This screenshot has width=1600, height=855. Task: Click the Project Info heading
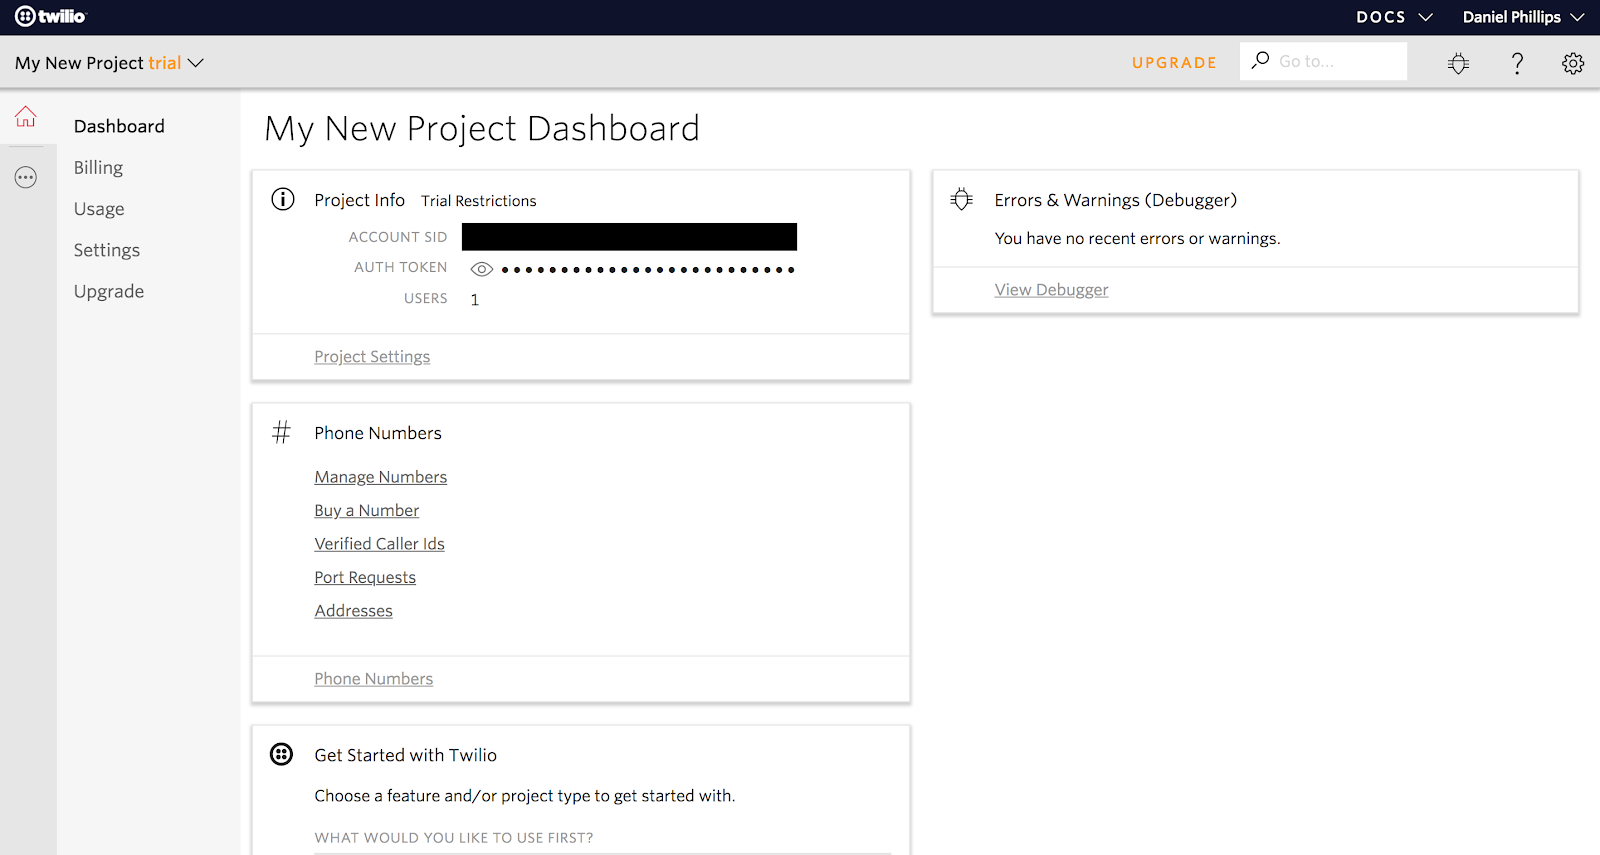coord(360,200)
